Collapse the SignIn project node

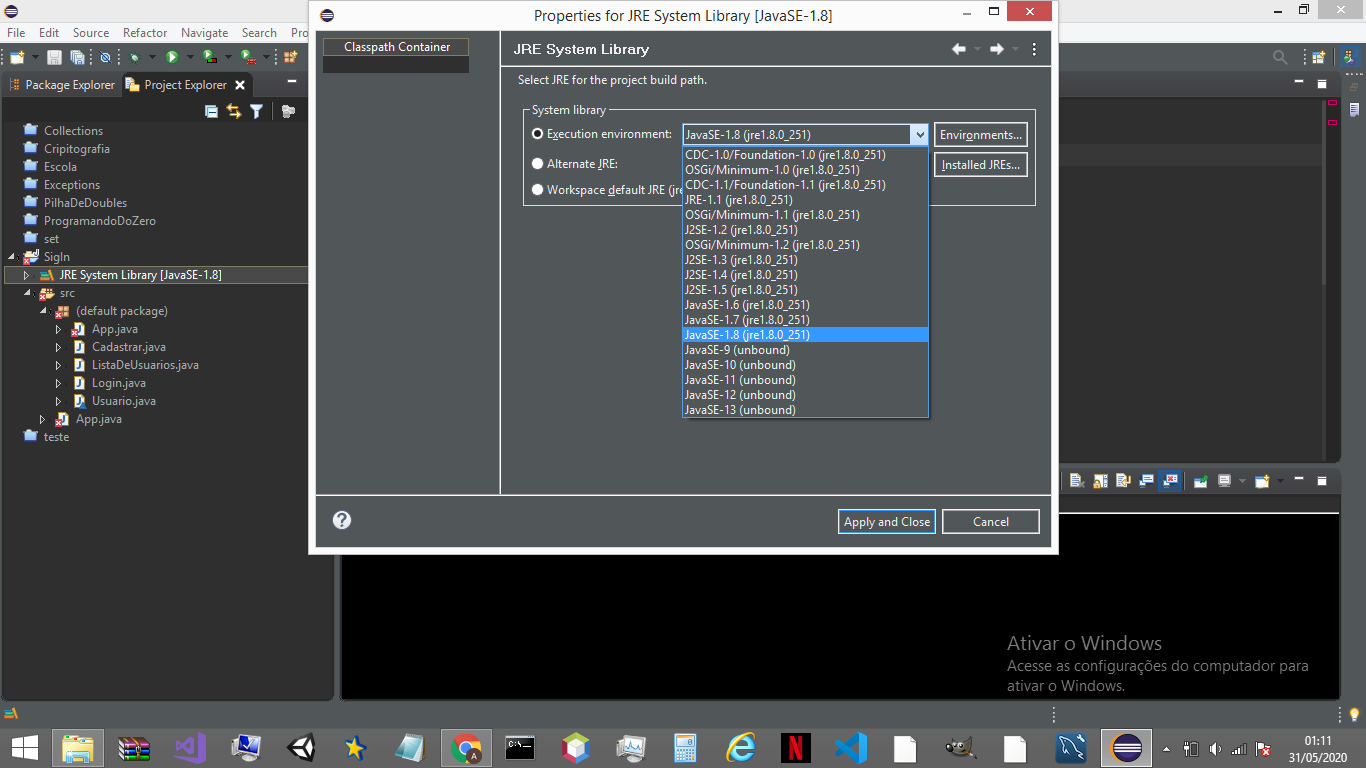(x=11, y=257)
